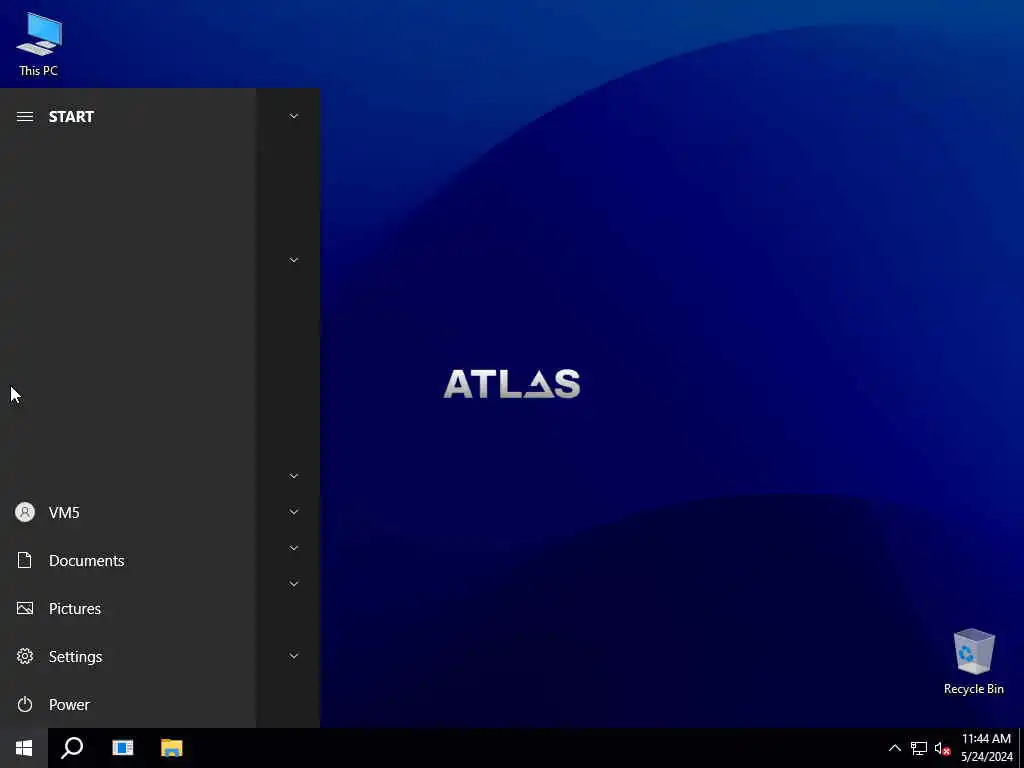Click the Show desktop strip at taskbar edge
1024x768 pixels.
pyautogui.click(x=1021, y=748)
